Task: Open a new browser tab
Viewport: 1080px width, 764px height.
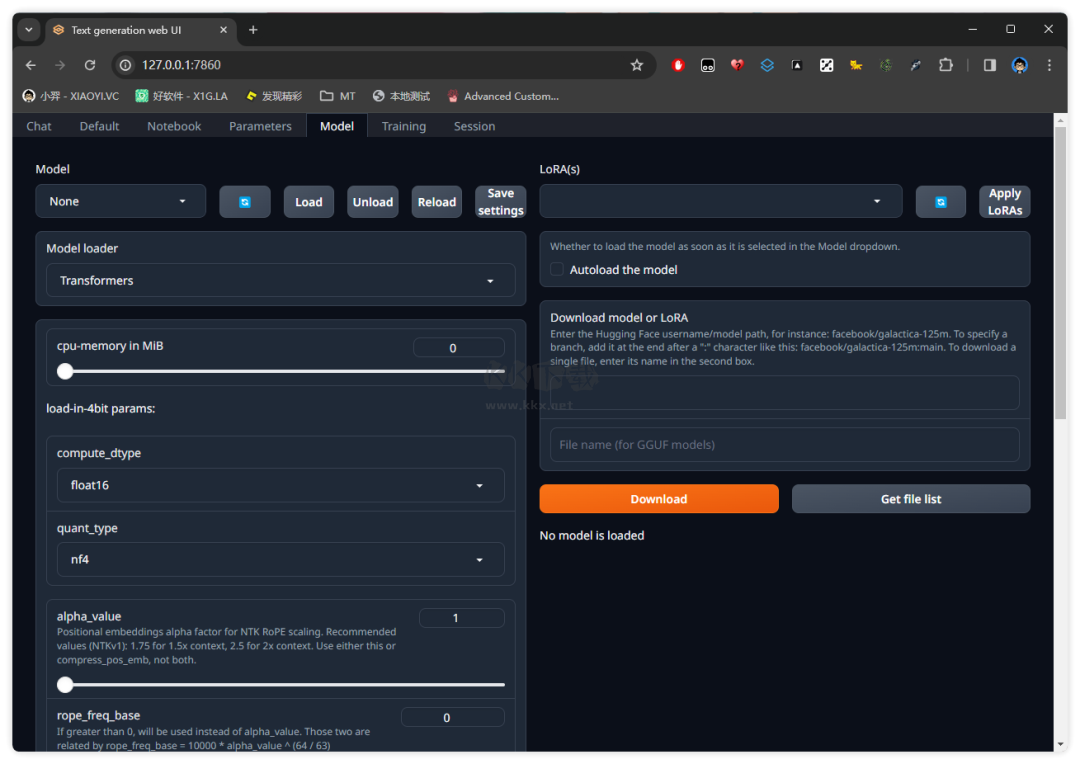Action: pos(253,30)
